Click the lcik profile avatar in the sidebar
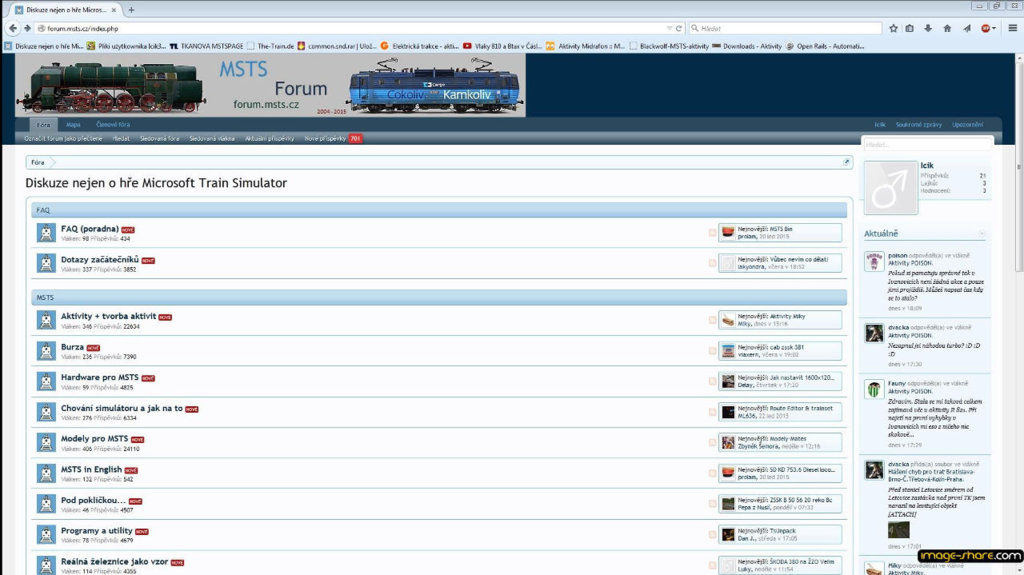The width and height of the screenshot is (1024, 575). click(x=891, y=188)
